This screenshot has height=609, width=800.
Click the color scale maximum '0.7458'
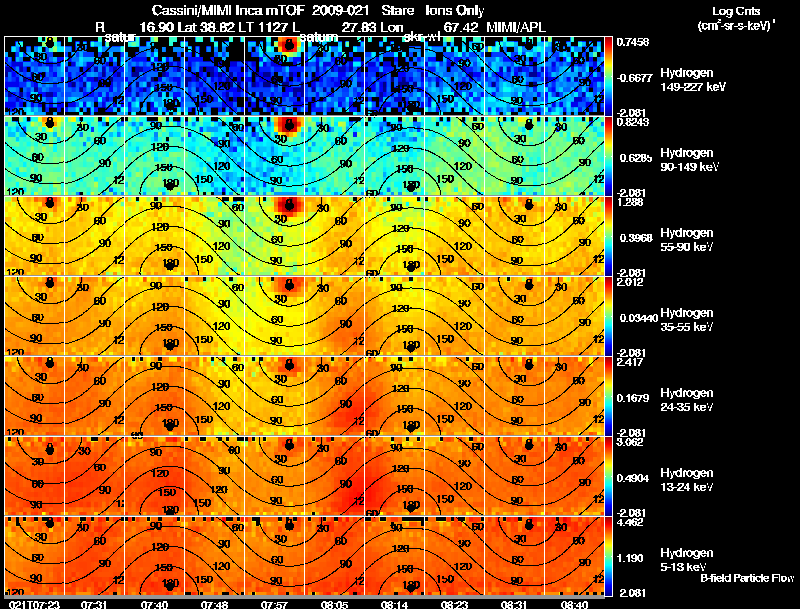(x=633, y=42)
